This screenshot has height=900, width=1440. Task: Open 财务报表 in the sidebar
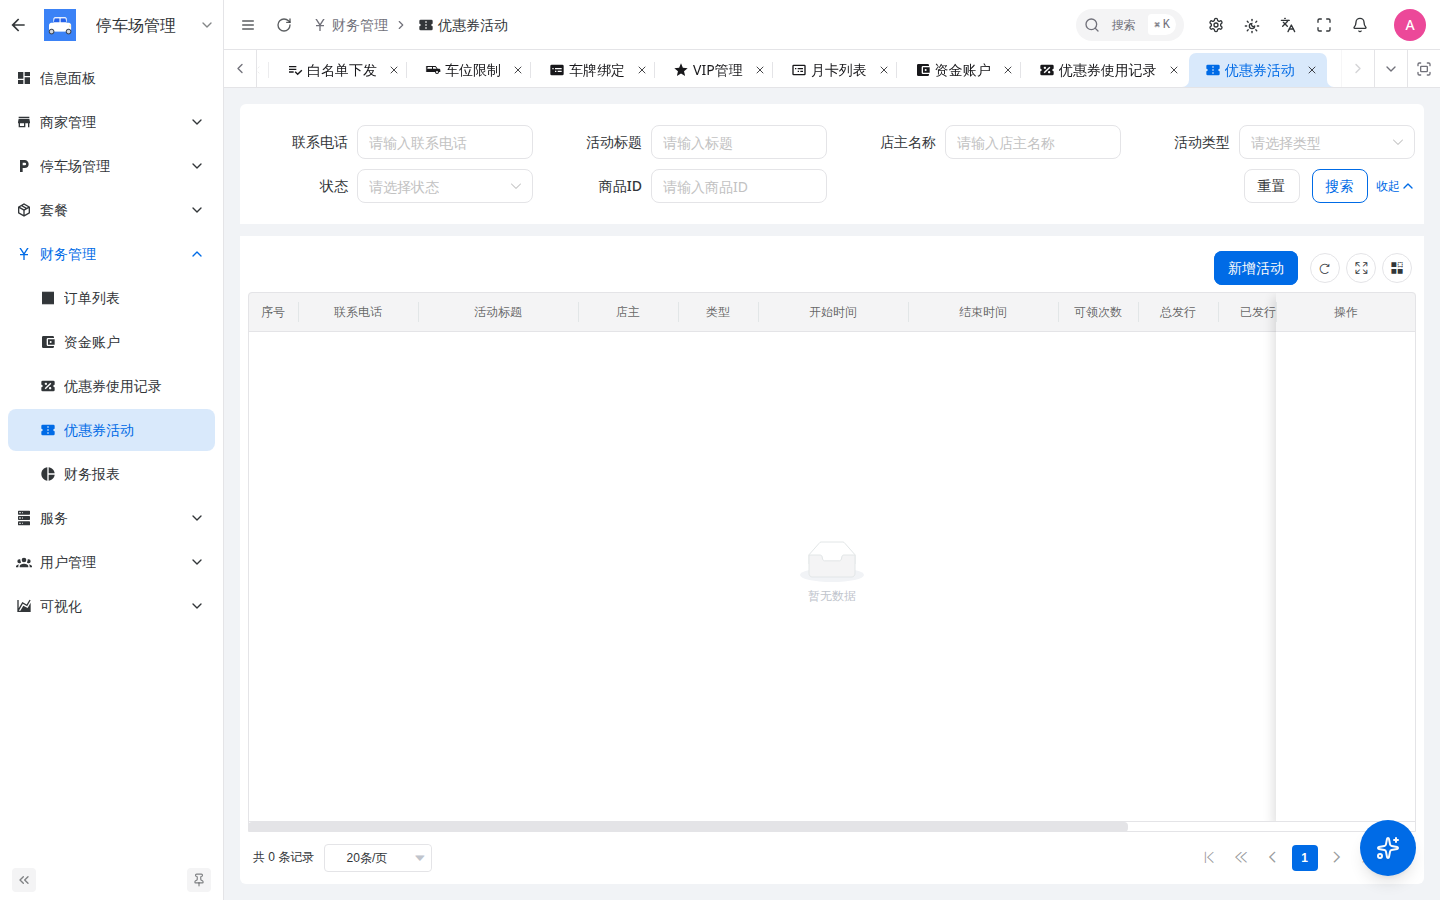[111, 474]
